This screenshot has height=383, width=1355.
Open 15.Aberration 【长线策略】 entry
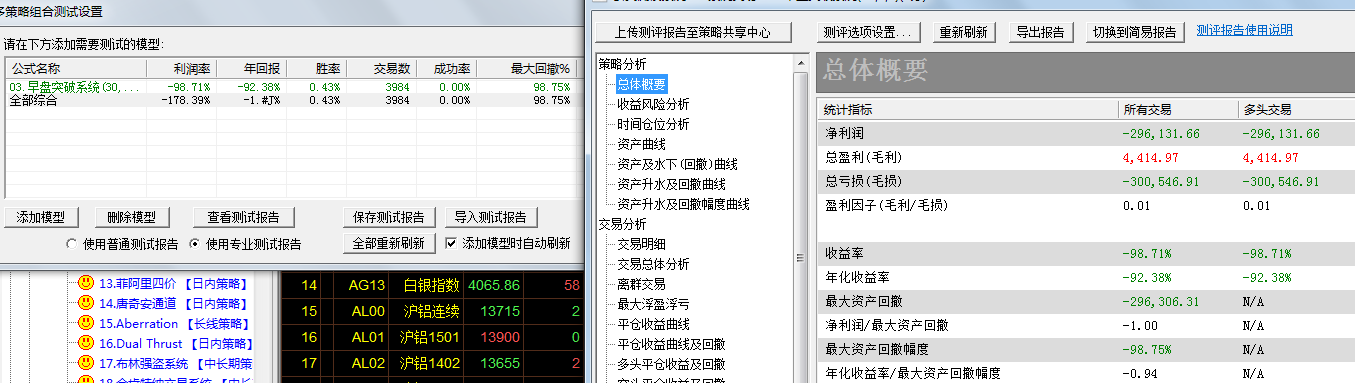coord(175,323)
